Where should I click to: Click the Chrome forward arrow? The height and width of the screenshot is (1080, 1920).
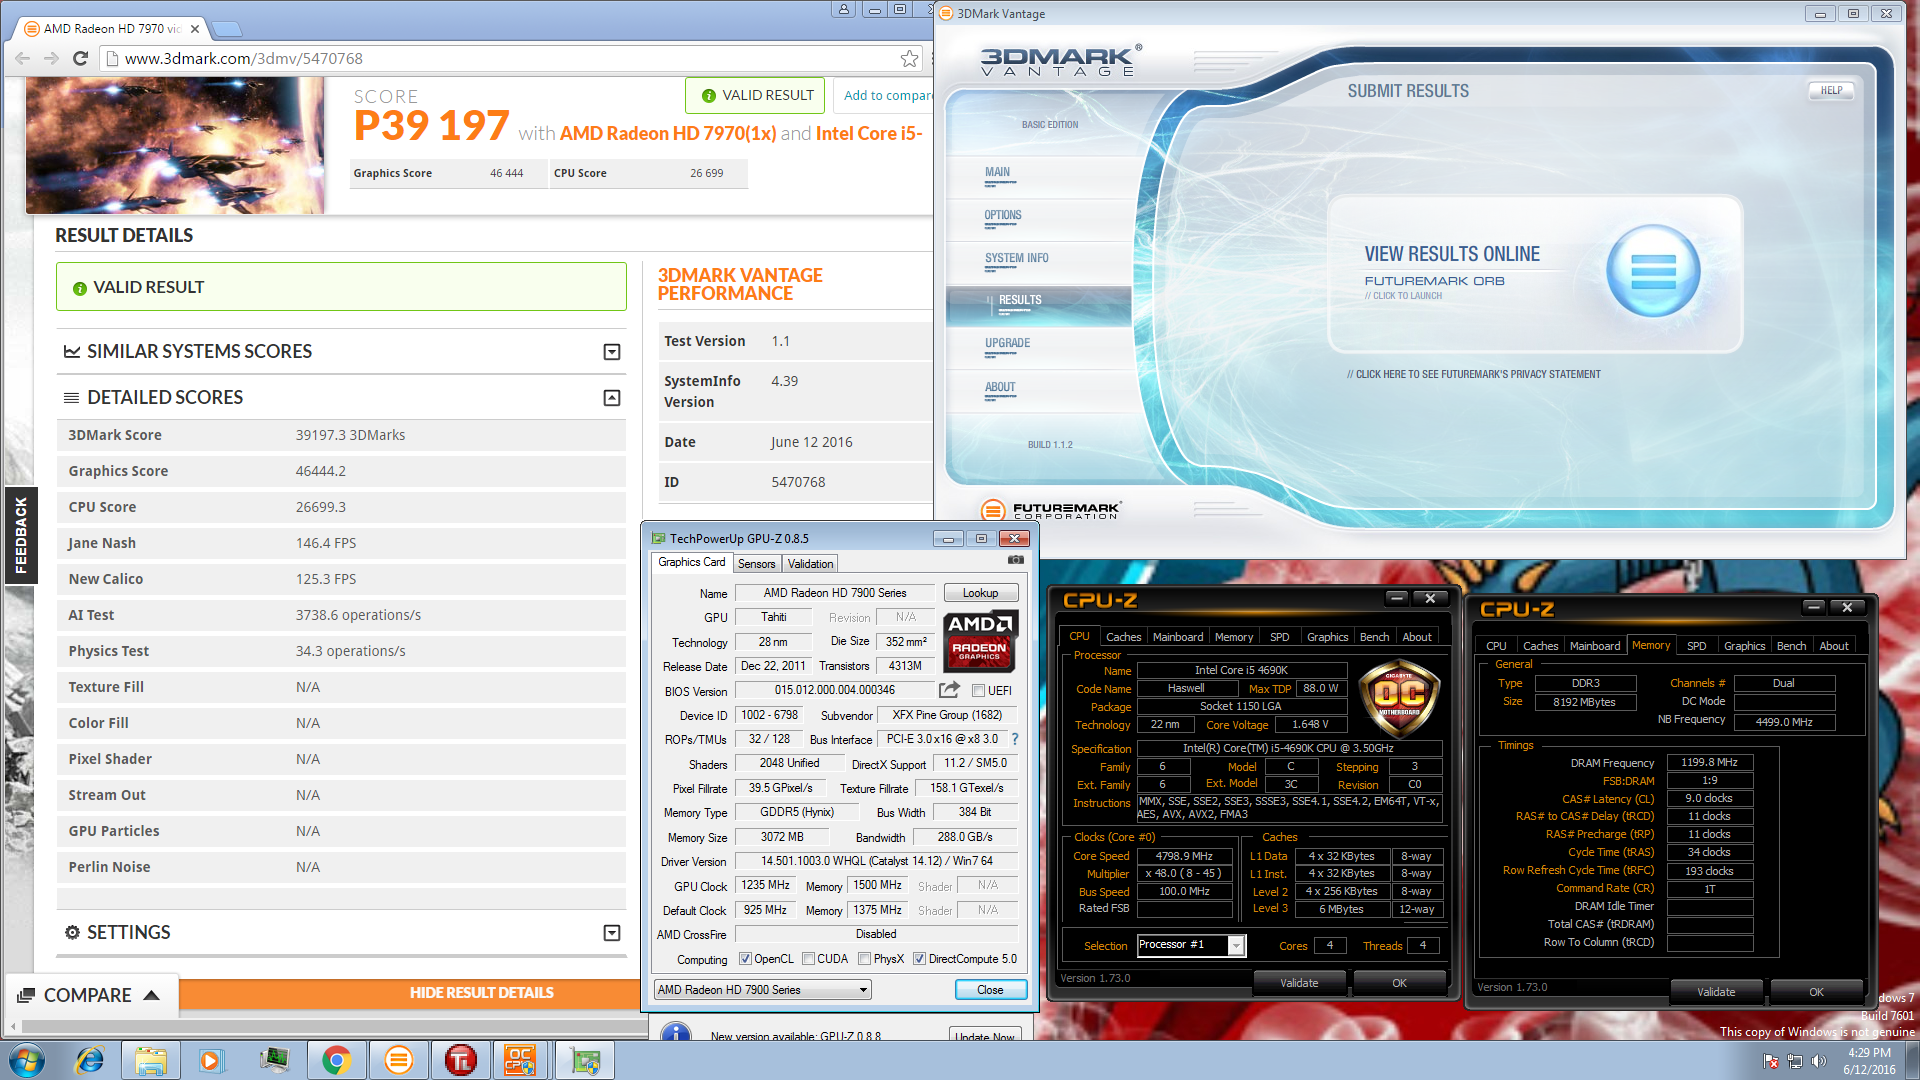[51, 58]
